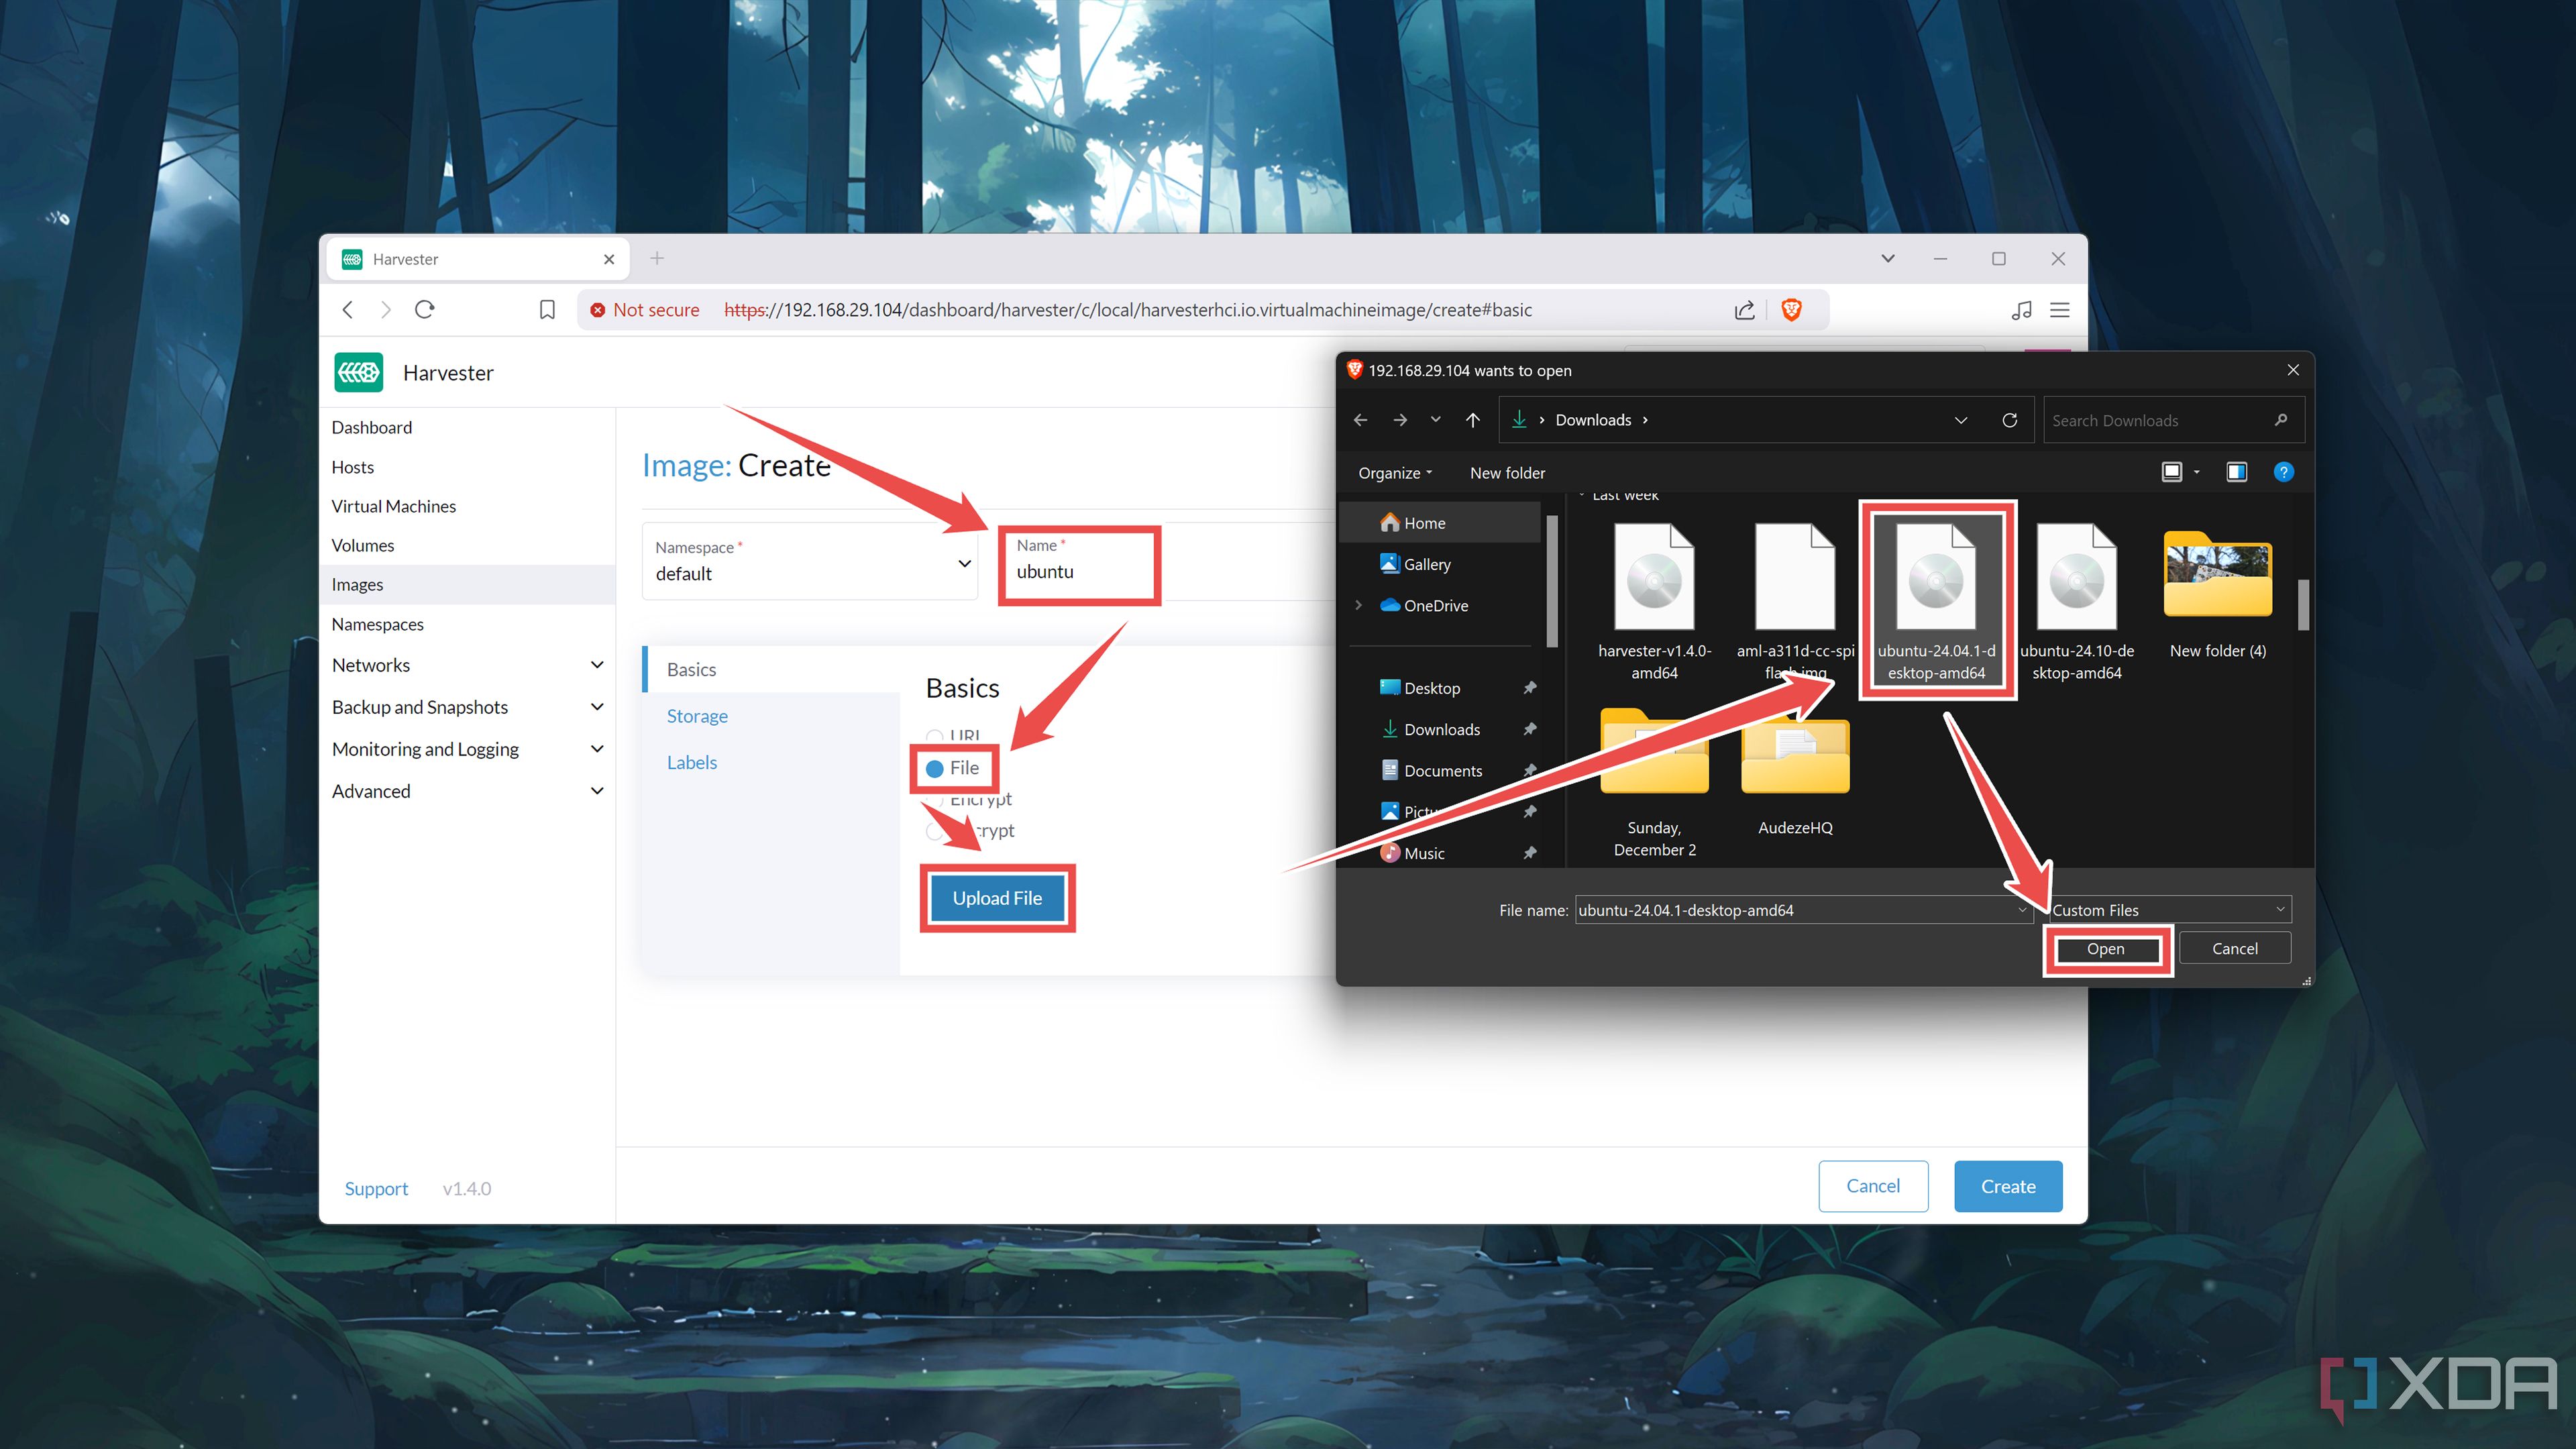Click the browser forward arrow
Viewport: 2576px width, 1449px height.
coord(386,310)
